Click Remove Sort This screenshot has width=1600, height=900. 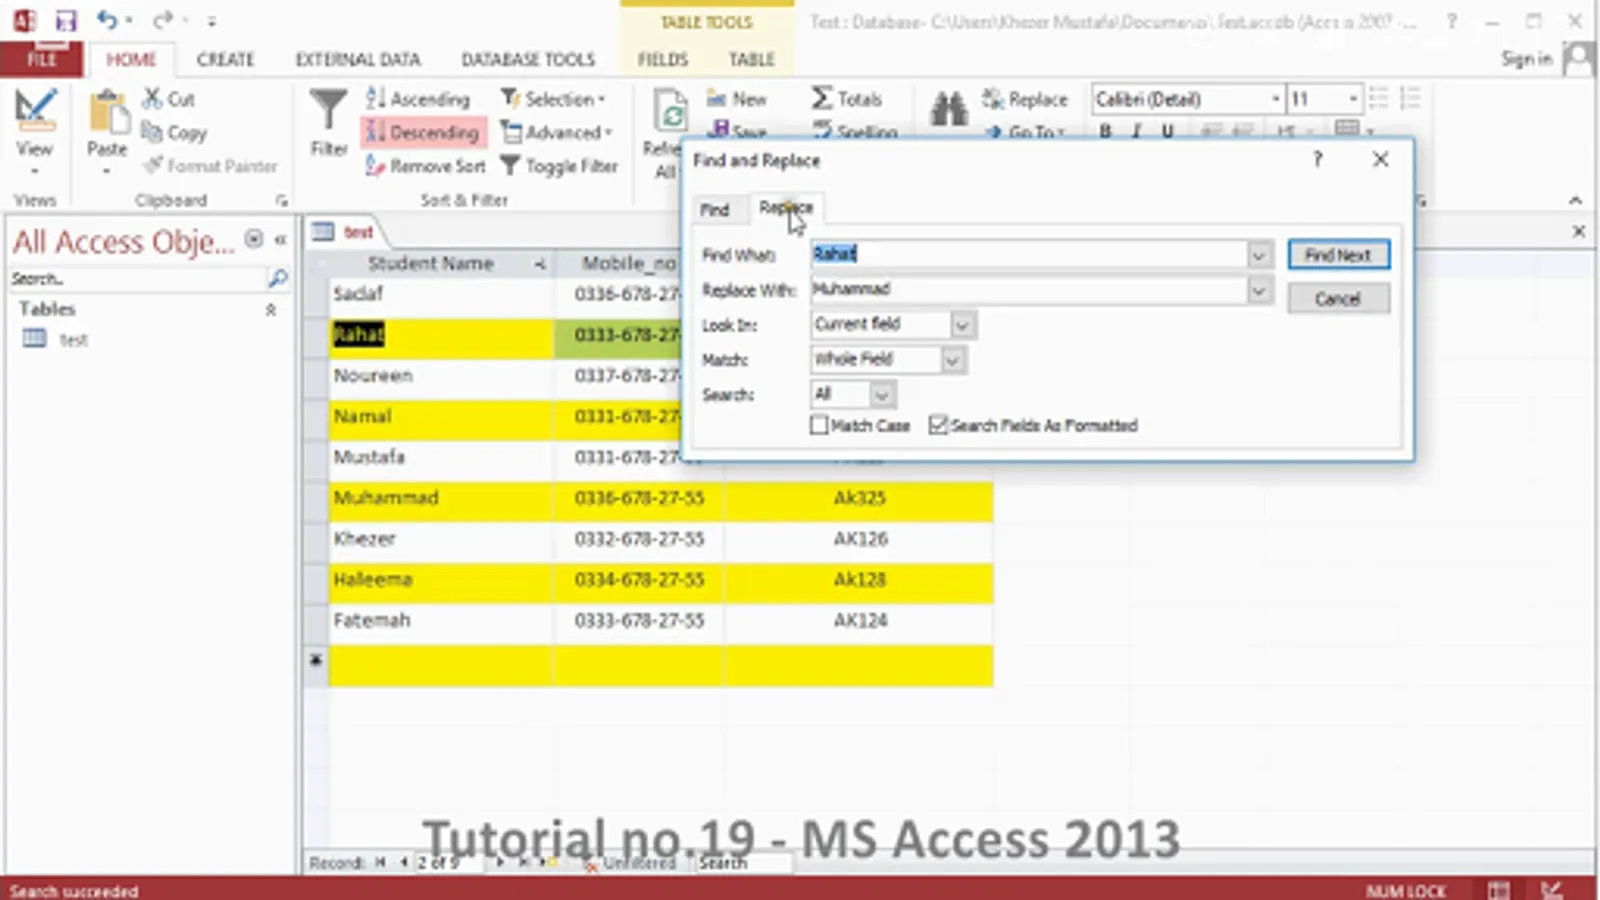(x=425, y=166)
